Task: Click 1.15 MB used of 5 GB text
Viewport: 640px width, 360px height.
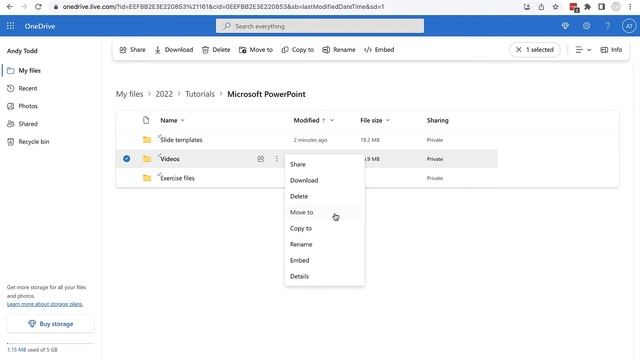Action: [x=32, y=350]
